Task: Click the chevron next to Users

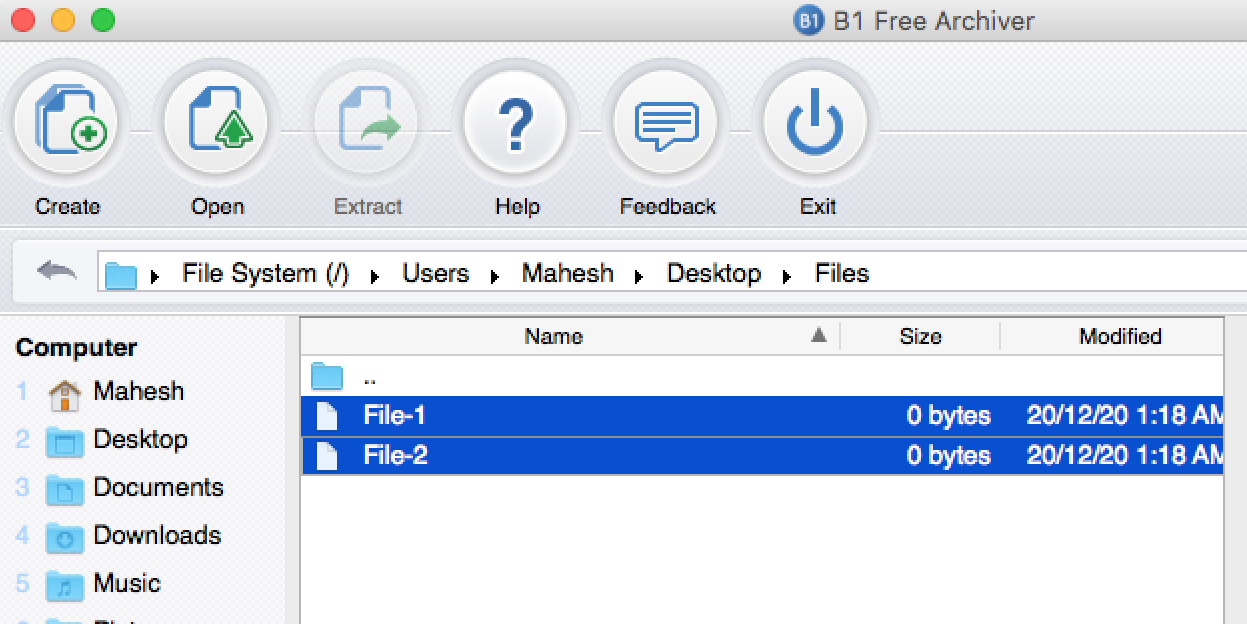Action: pos(495,273)
